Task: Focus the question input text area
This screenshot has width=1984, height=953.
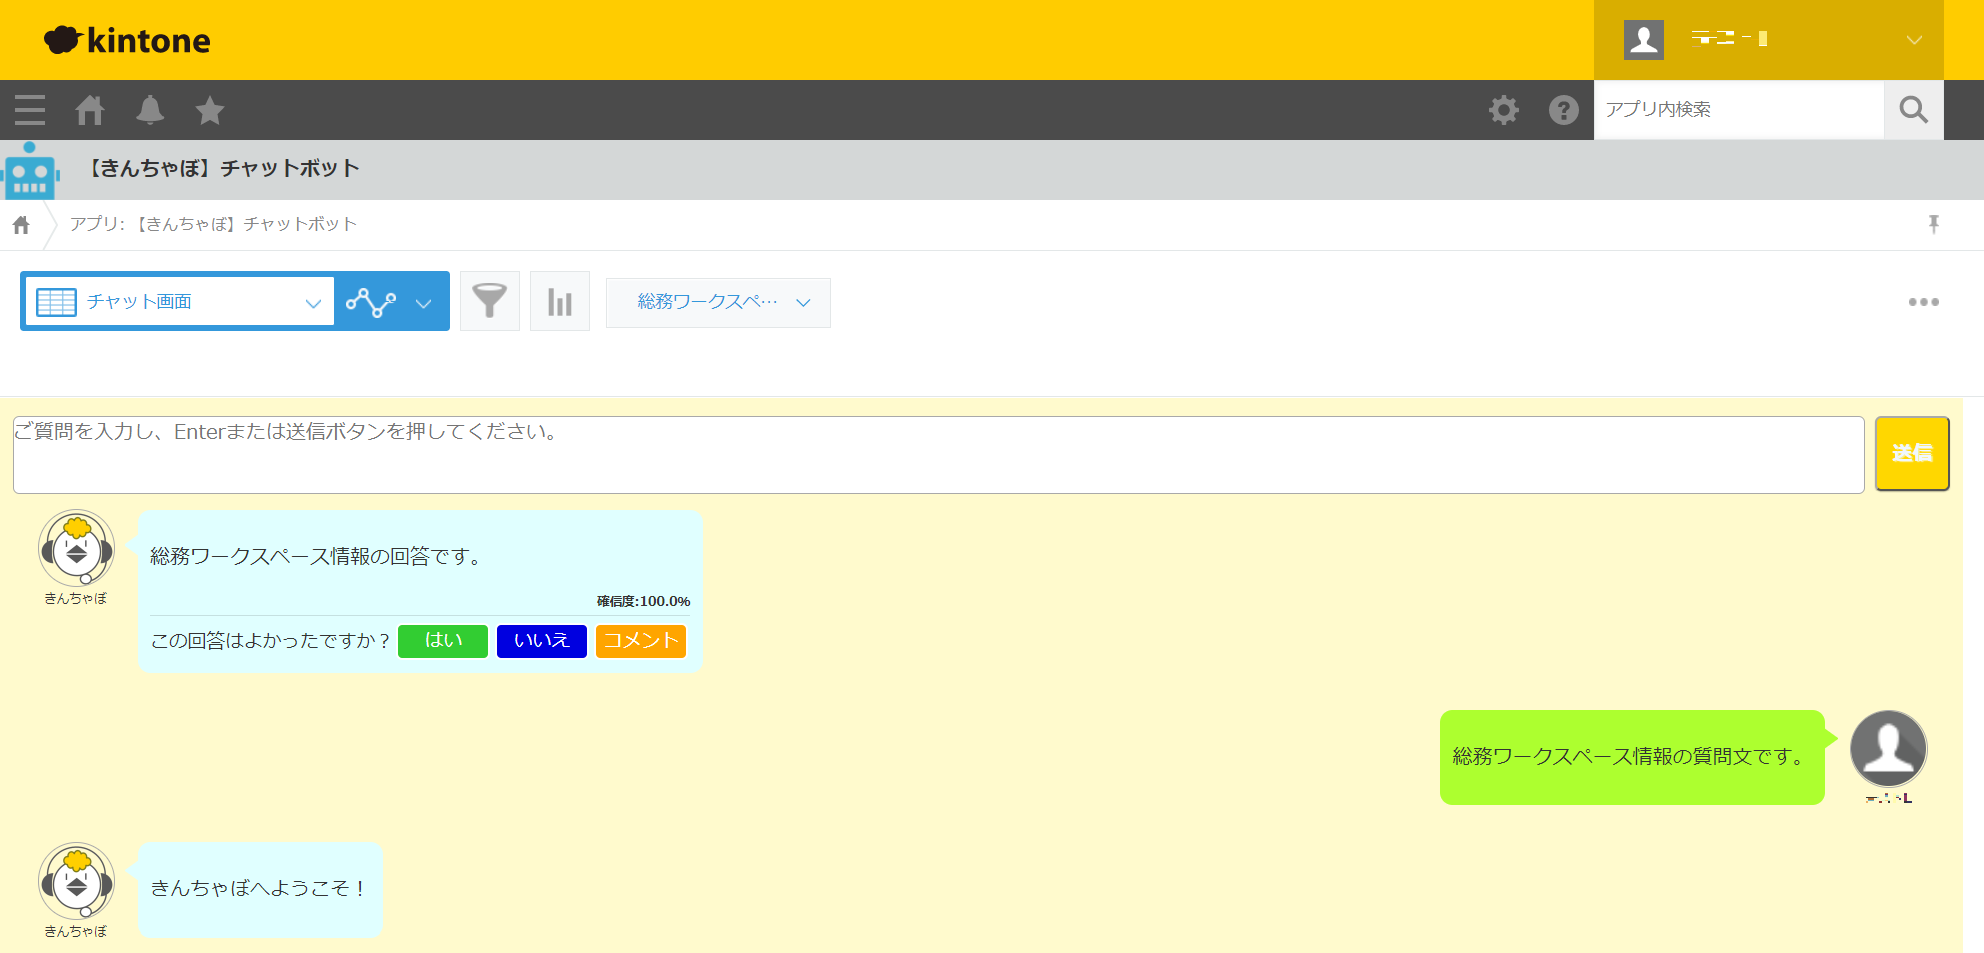Action: (938, 455)
